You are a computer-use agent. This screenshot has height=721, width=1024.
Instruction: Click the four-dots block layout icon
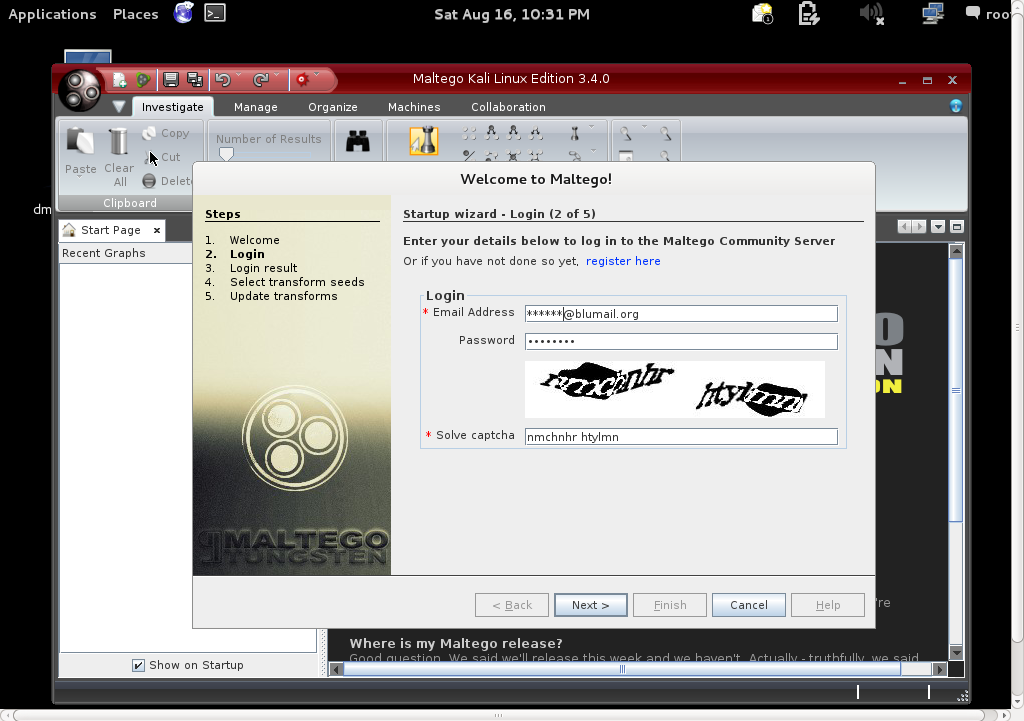(x=469, y=134)
